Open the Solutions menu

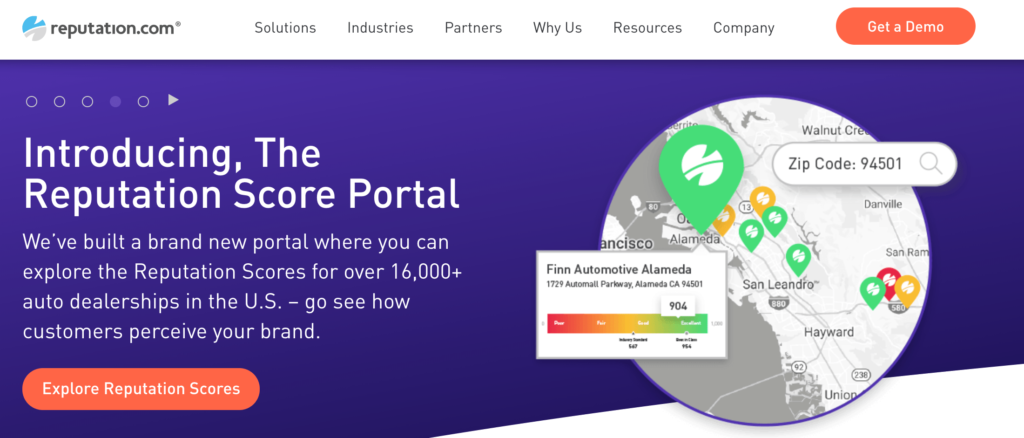click(x=285, y=27)
